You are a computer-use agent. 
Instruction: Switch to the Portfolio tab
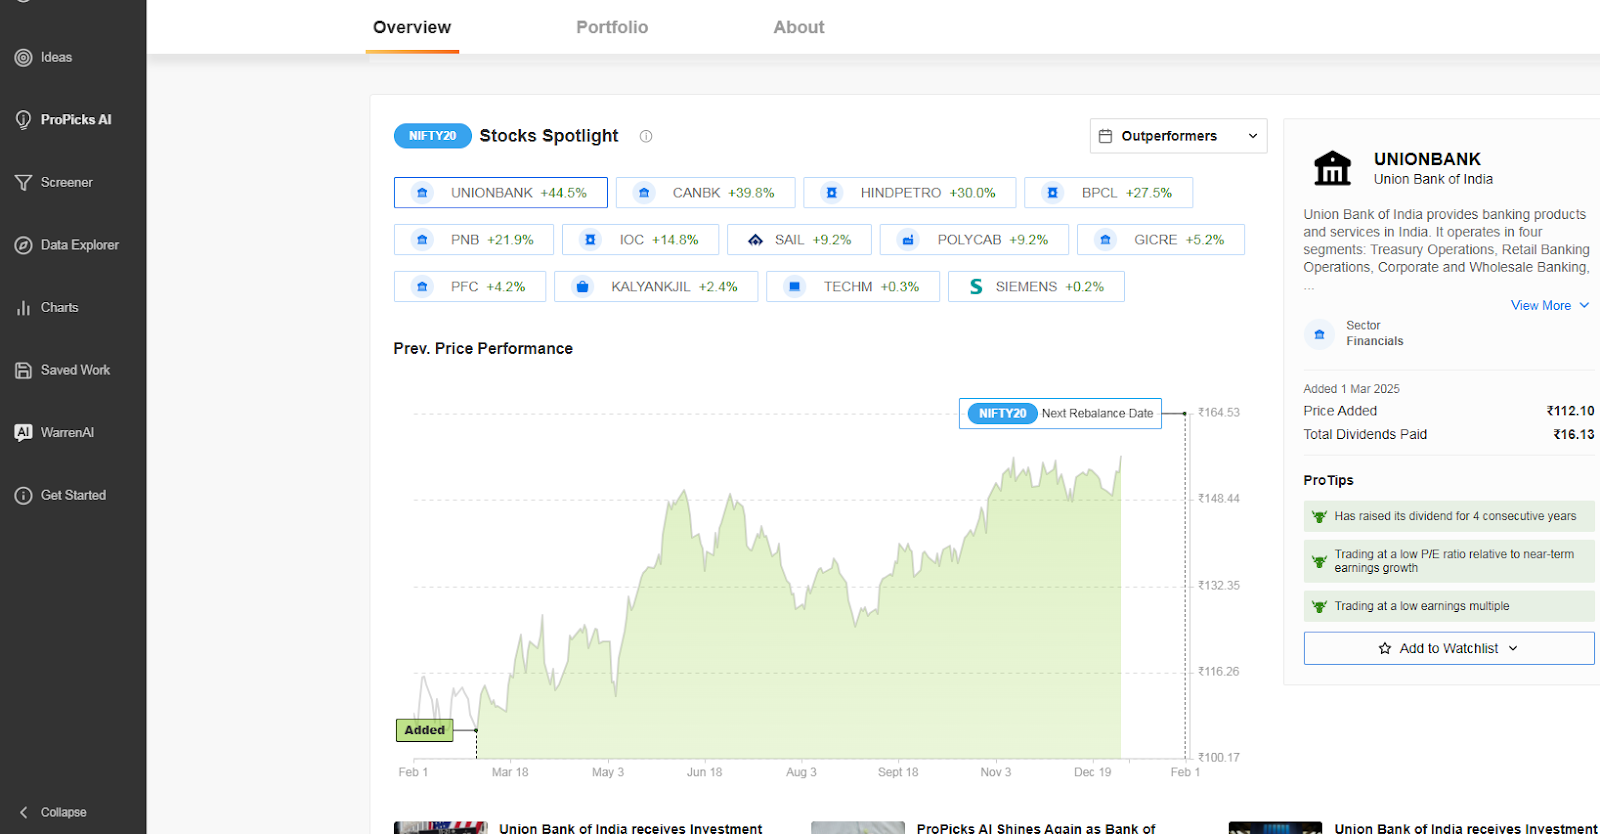(x=612, y=28)
